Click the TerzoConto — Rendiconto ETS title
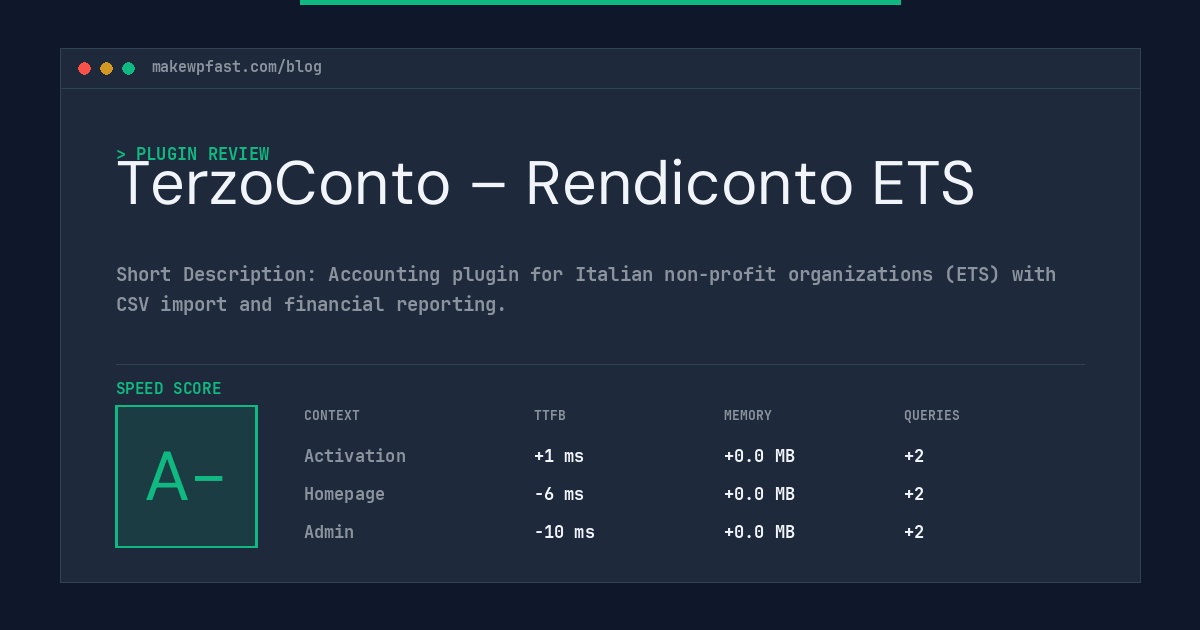Image resolution: width=1200 pixels, height=630 pixels. coord(545,184)
